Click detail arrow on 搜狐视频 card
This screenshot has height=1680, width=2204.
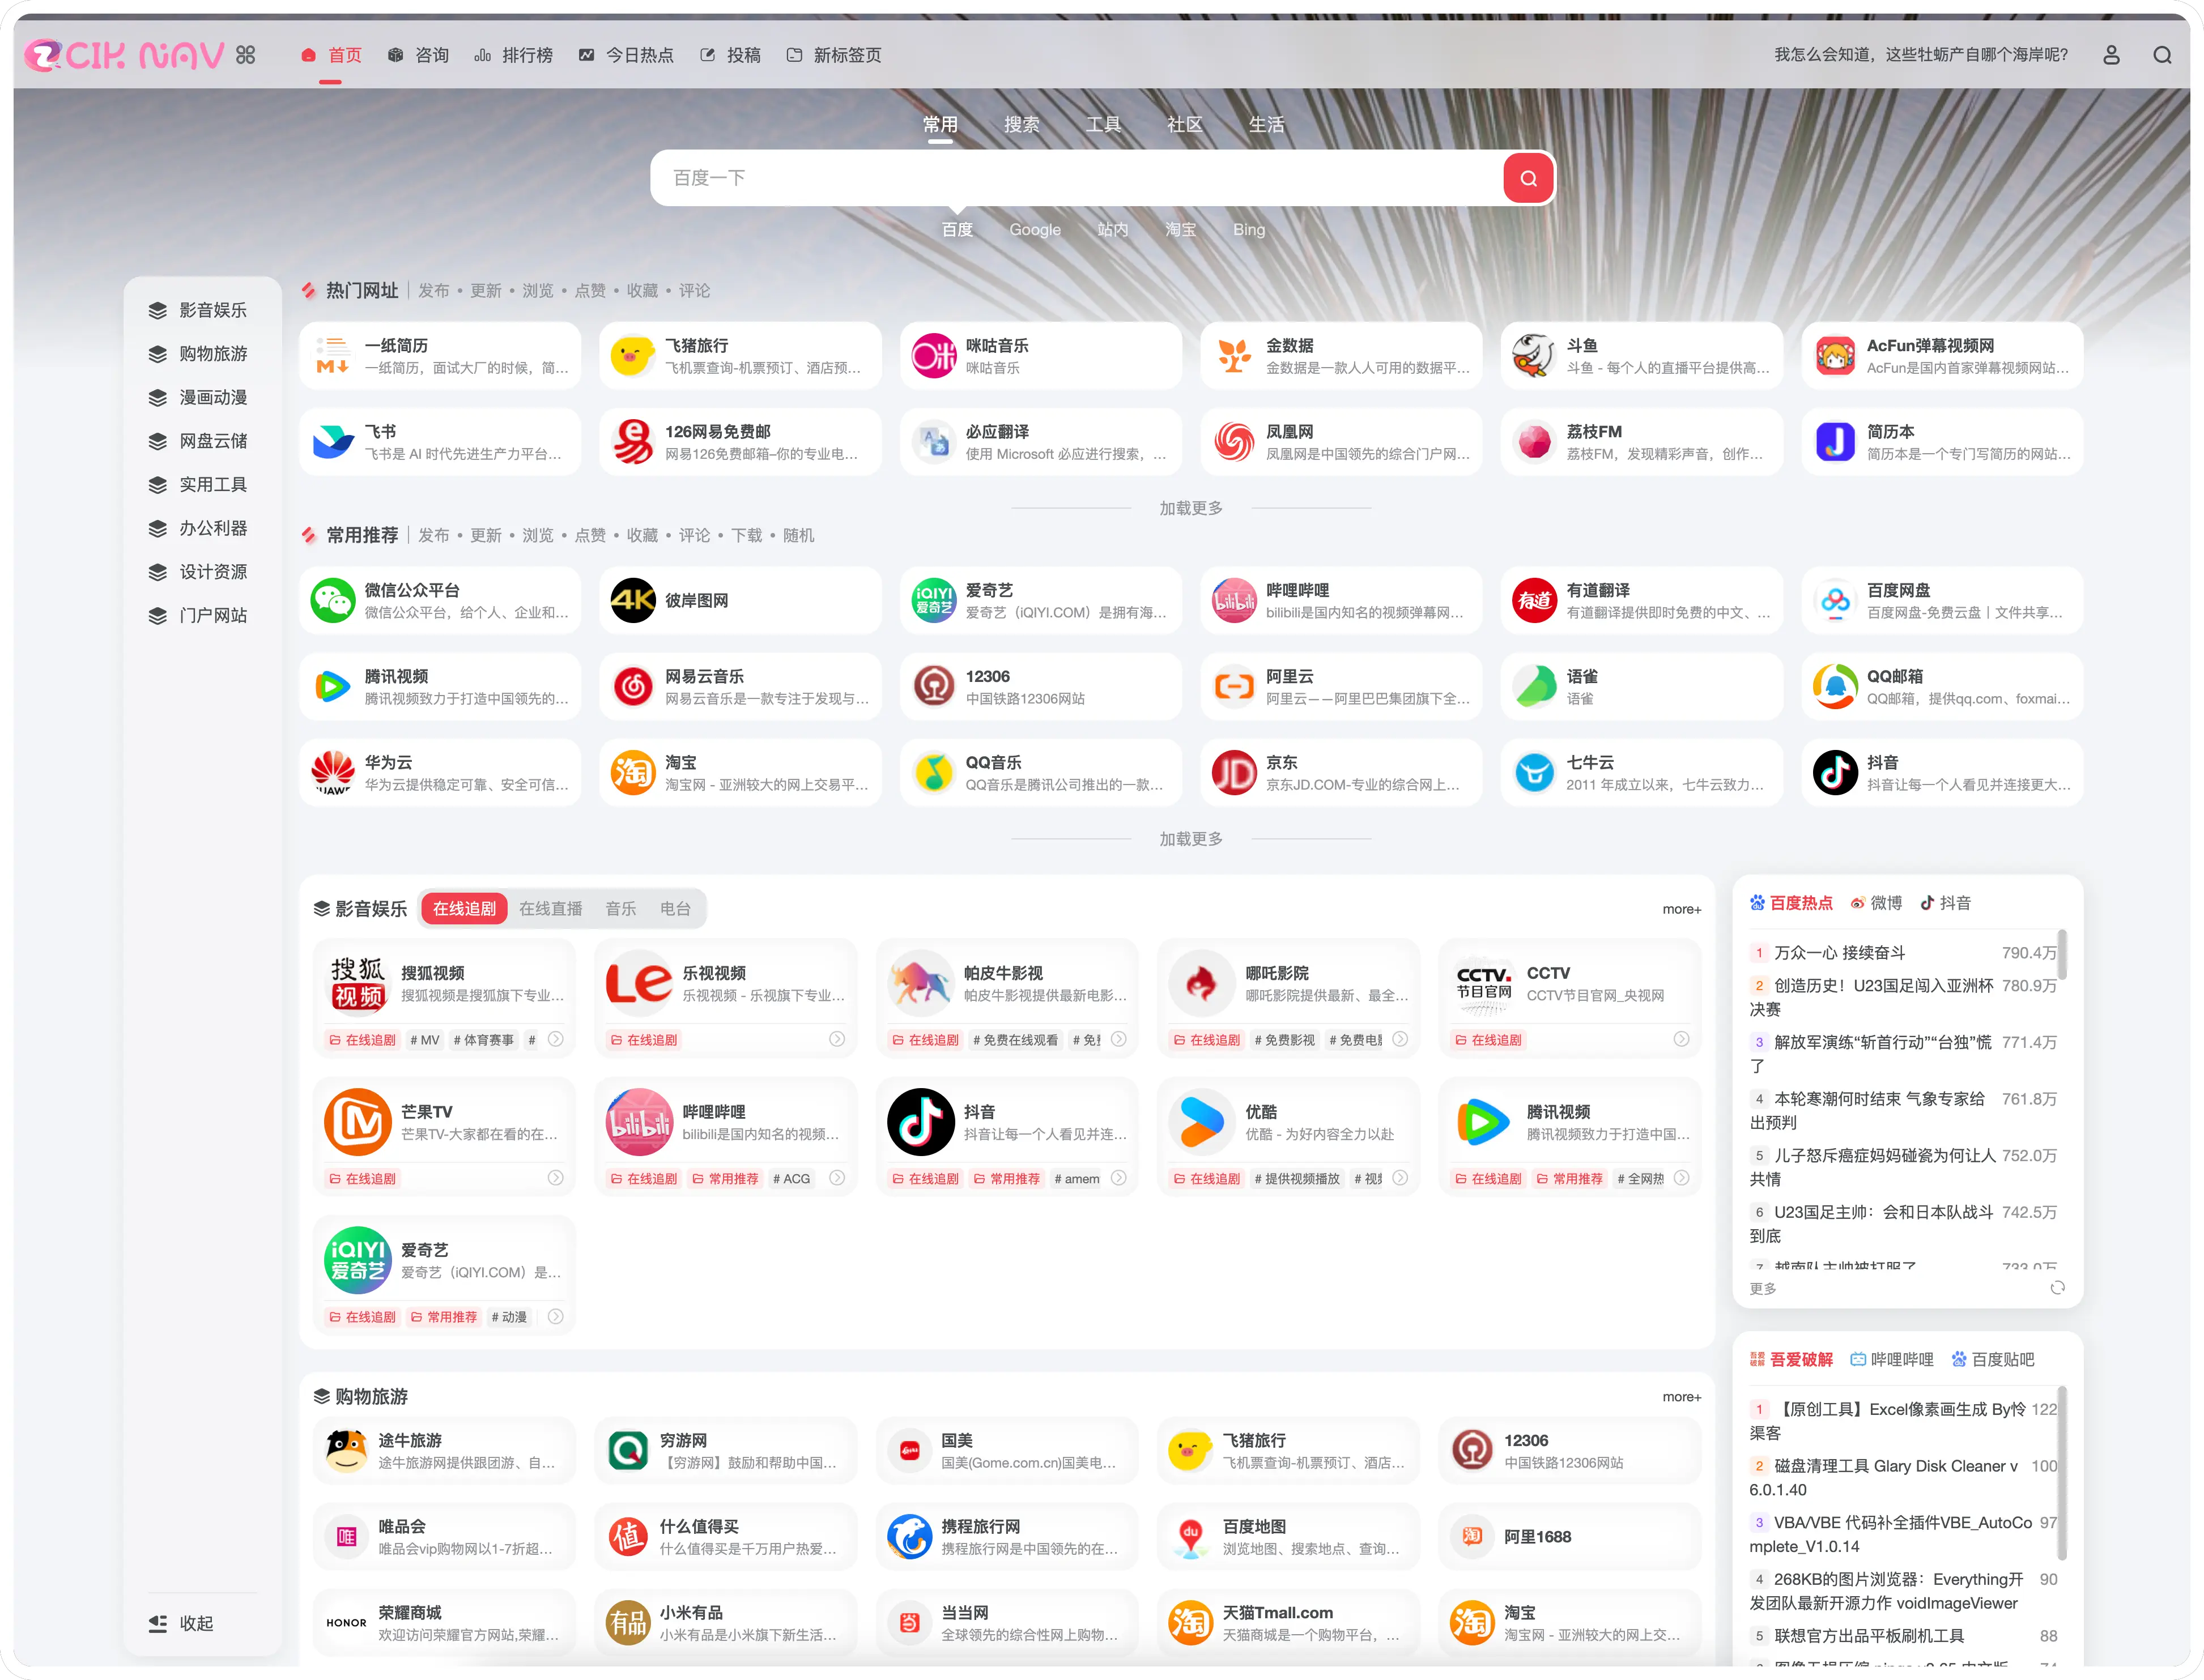point(556,1040)
